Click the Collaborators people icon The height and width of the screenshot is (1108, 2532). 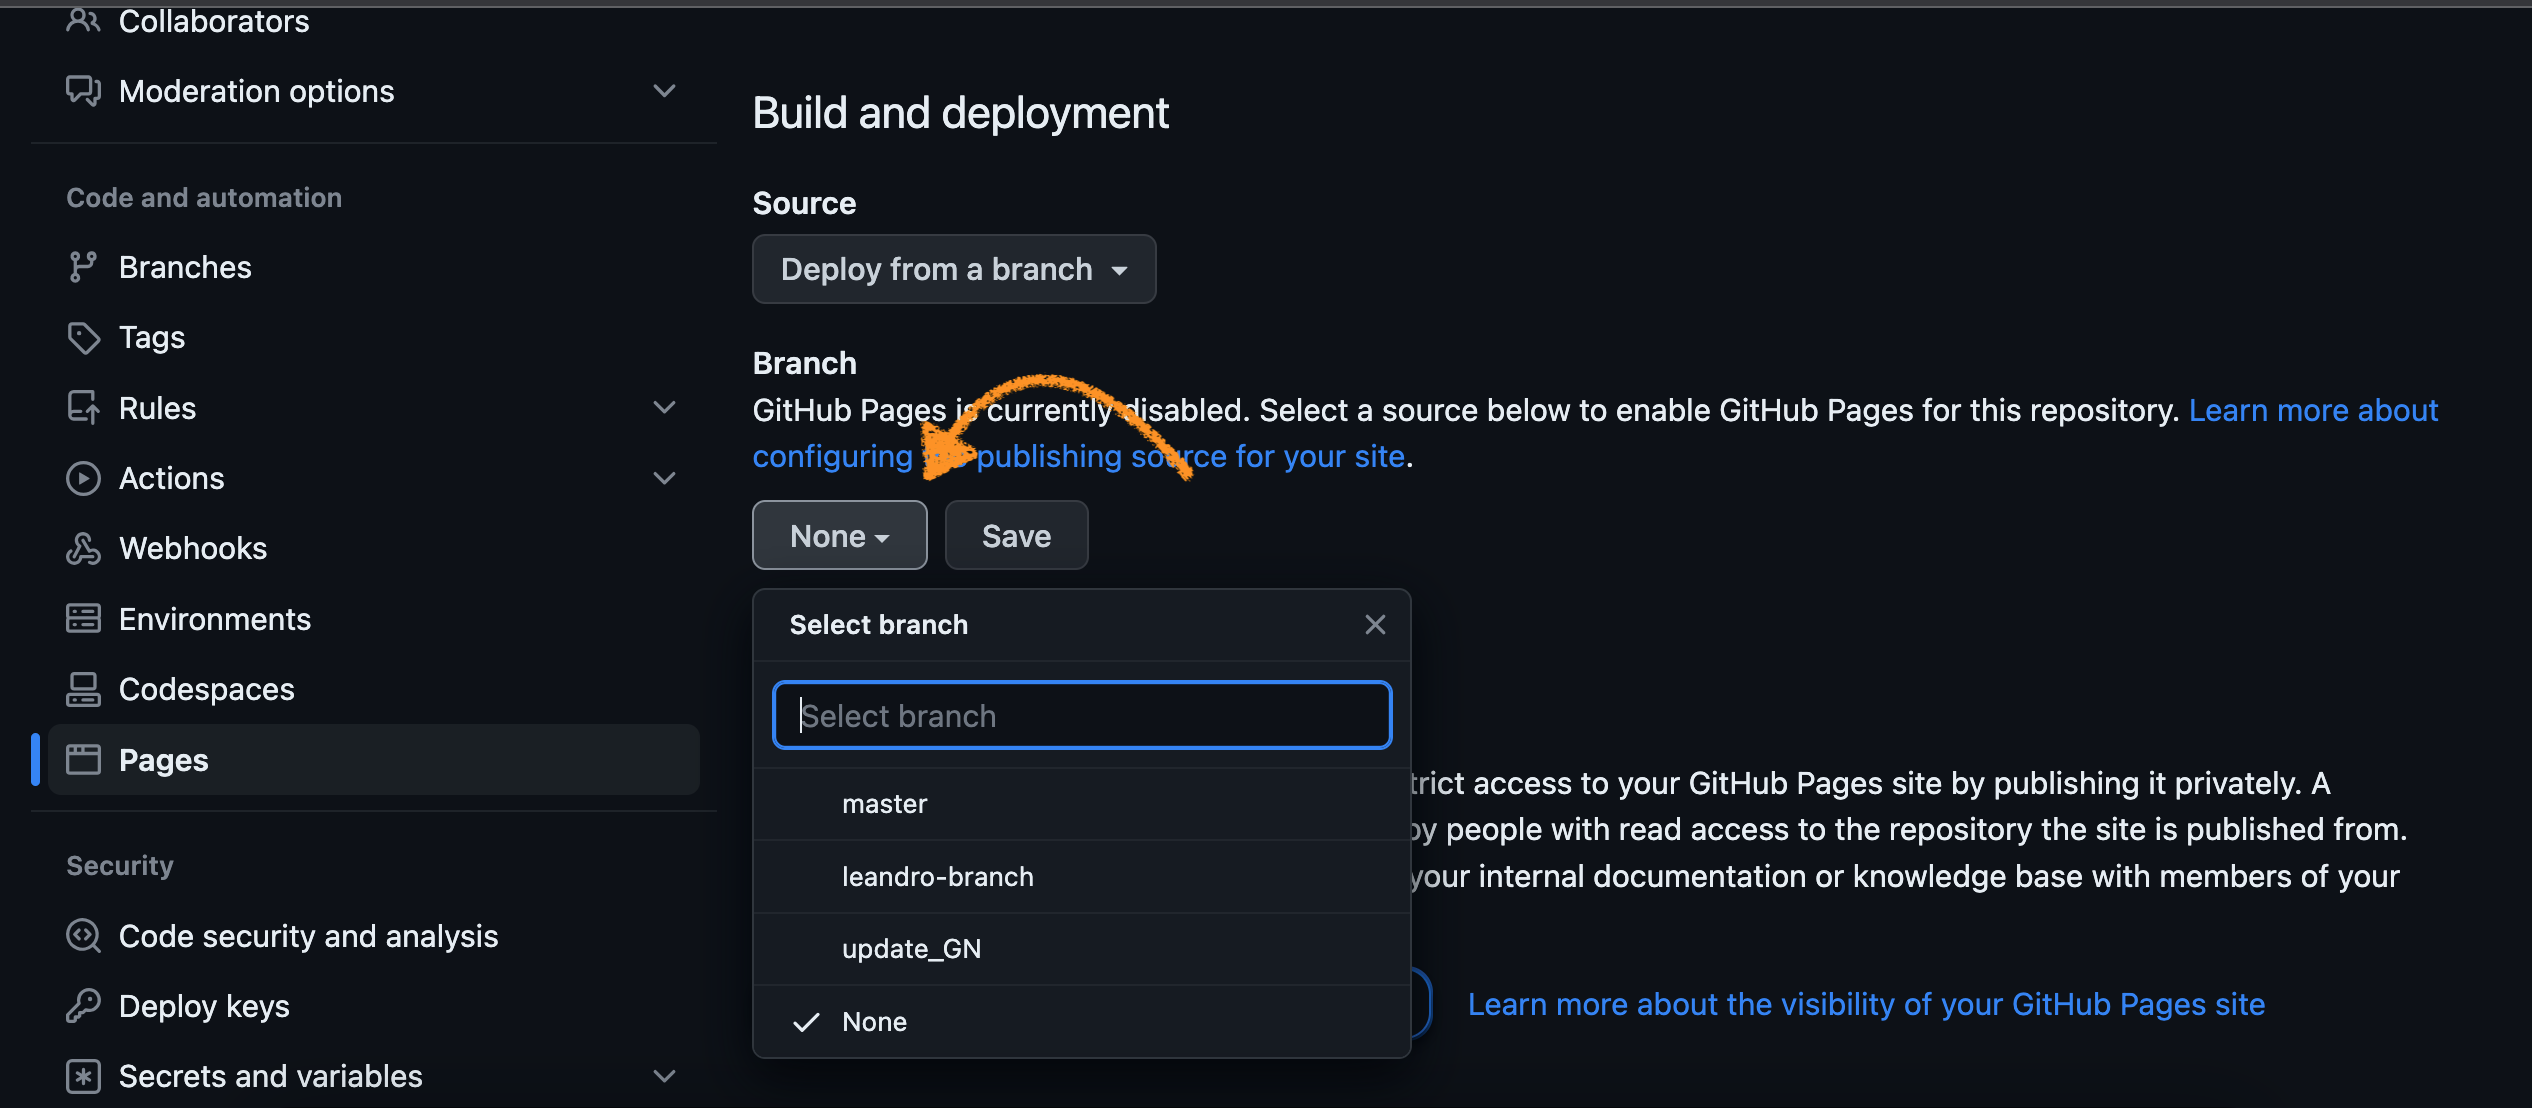tap(83, 20)
